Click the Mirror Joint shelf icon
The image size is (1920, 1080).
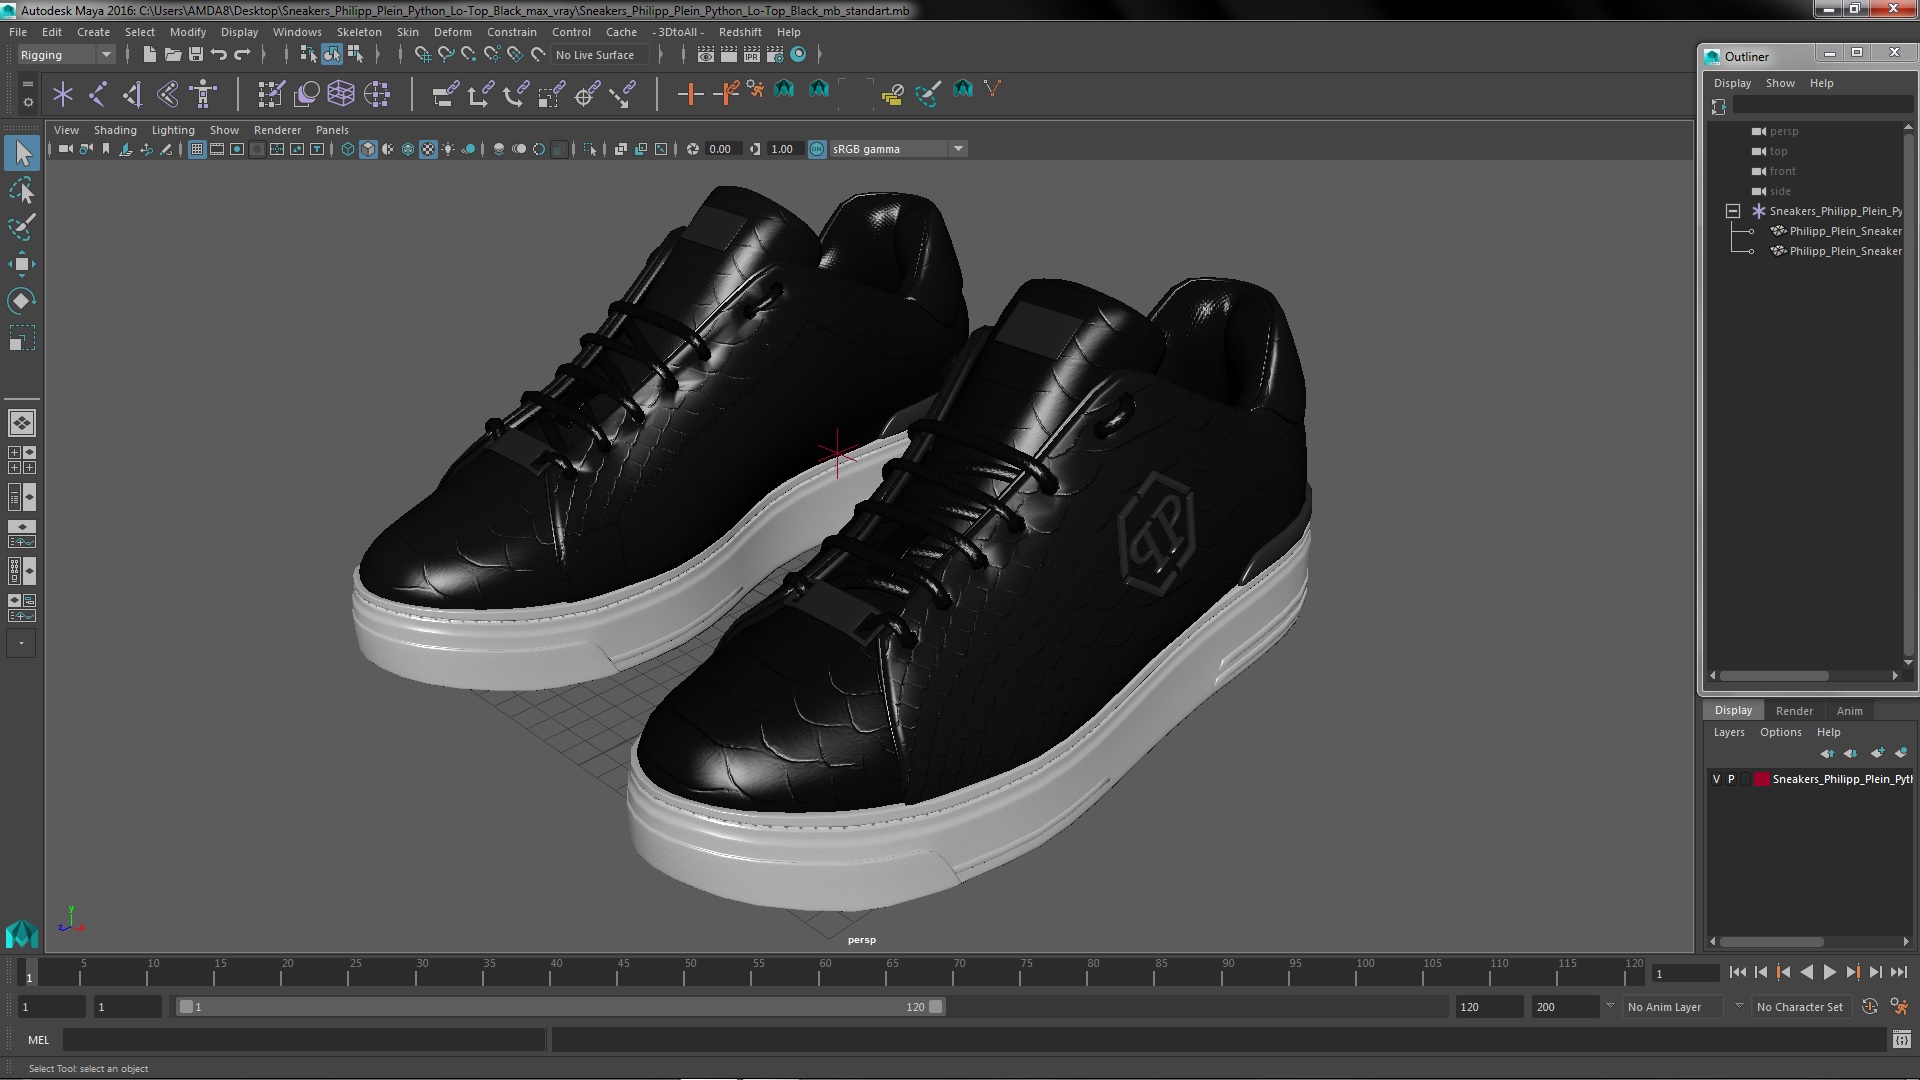coord(133,94)
